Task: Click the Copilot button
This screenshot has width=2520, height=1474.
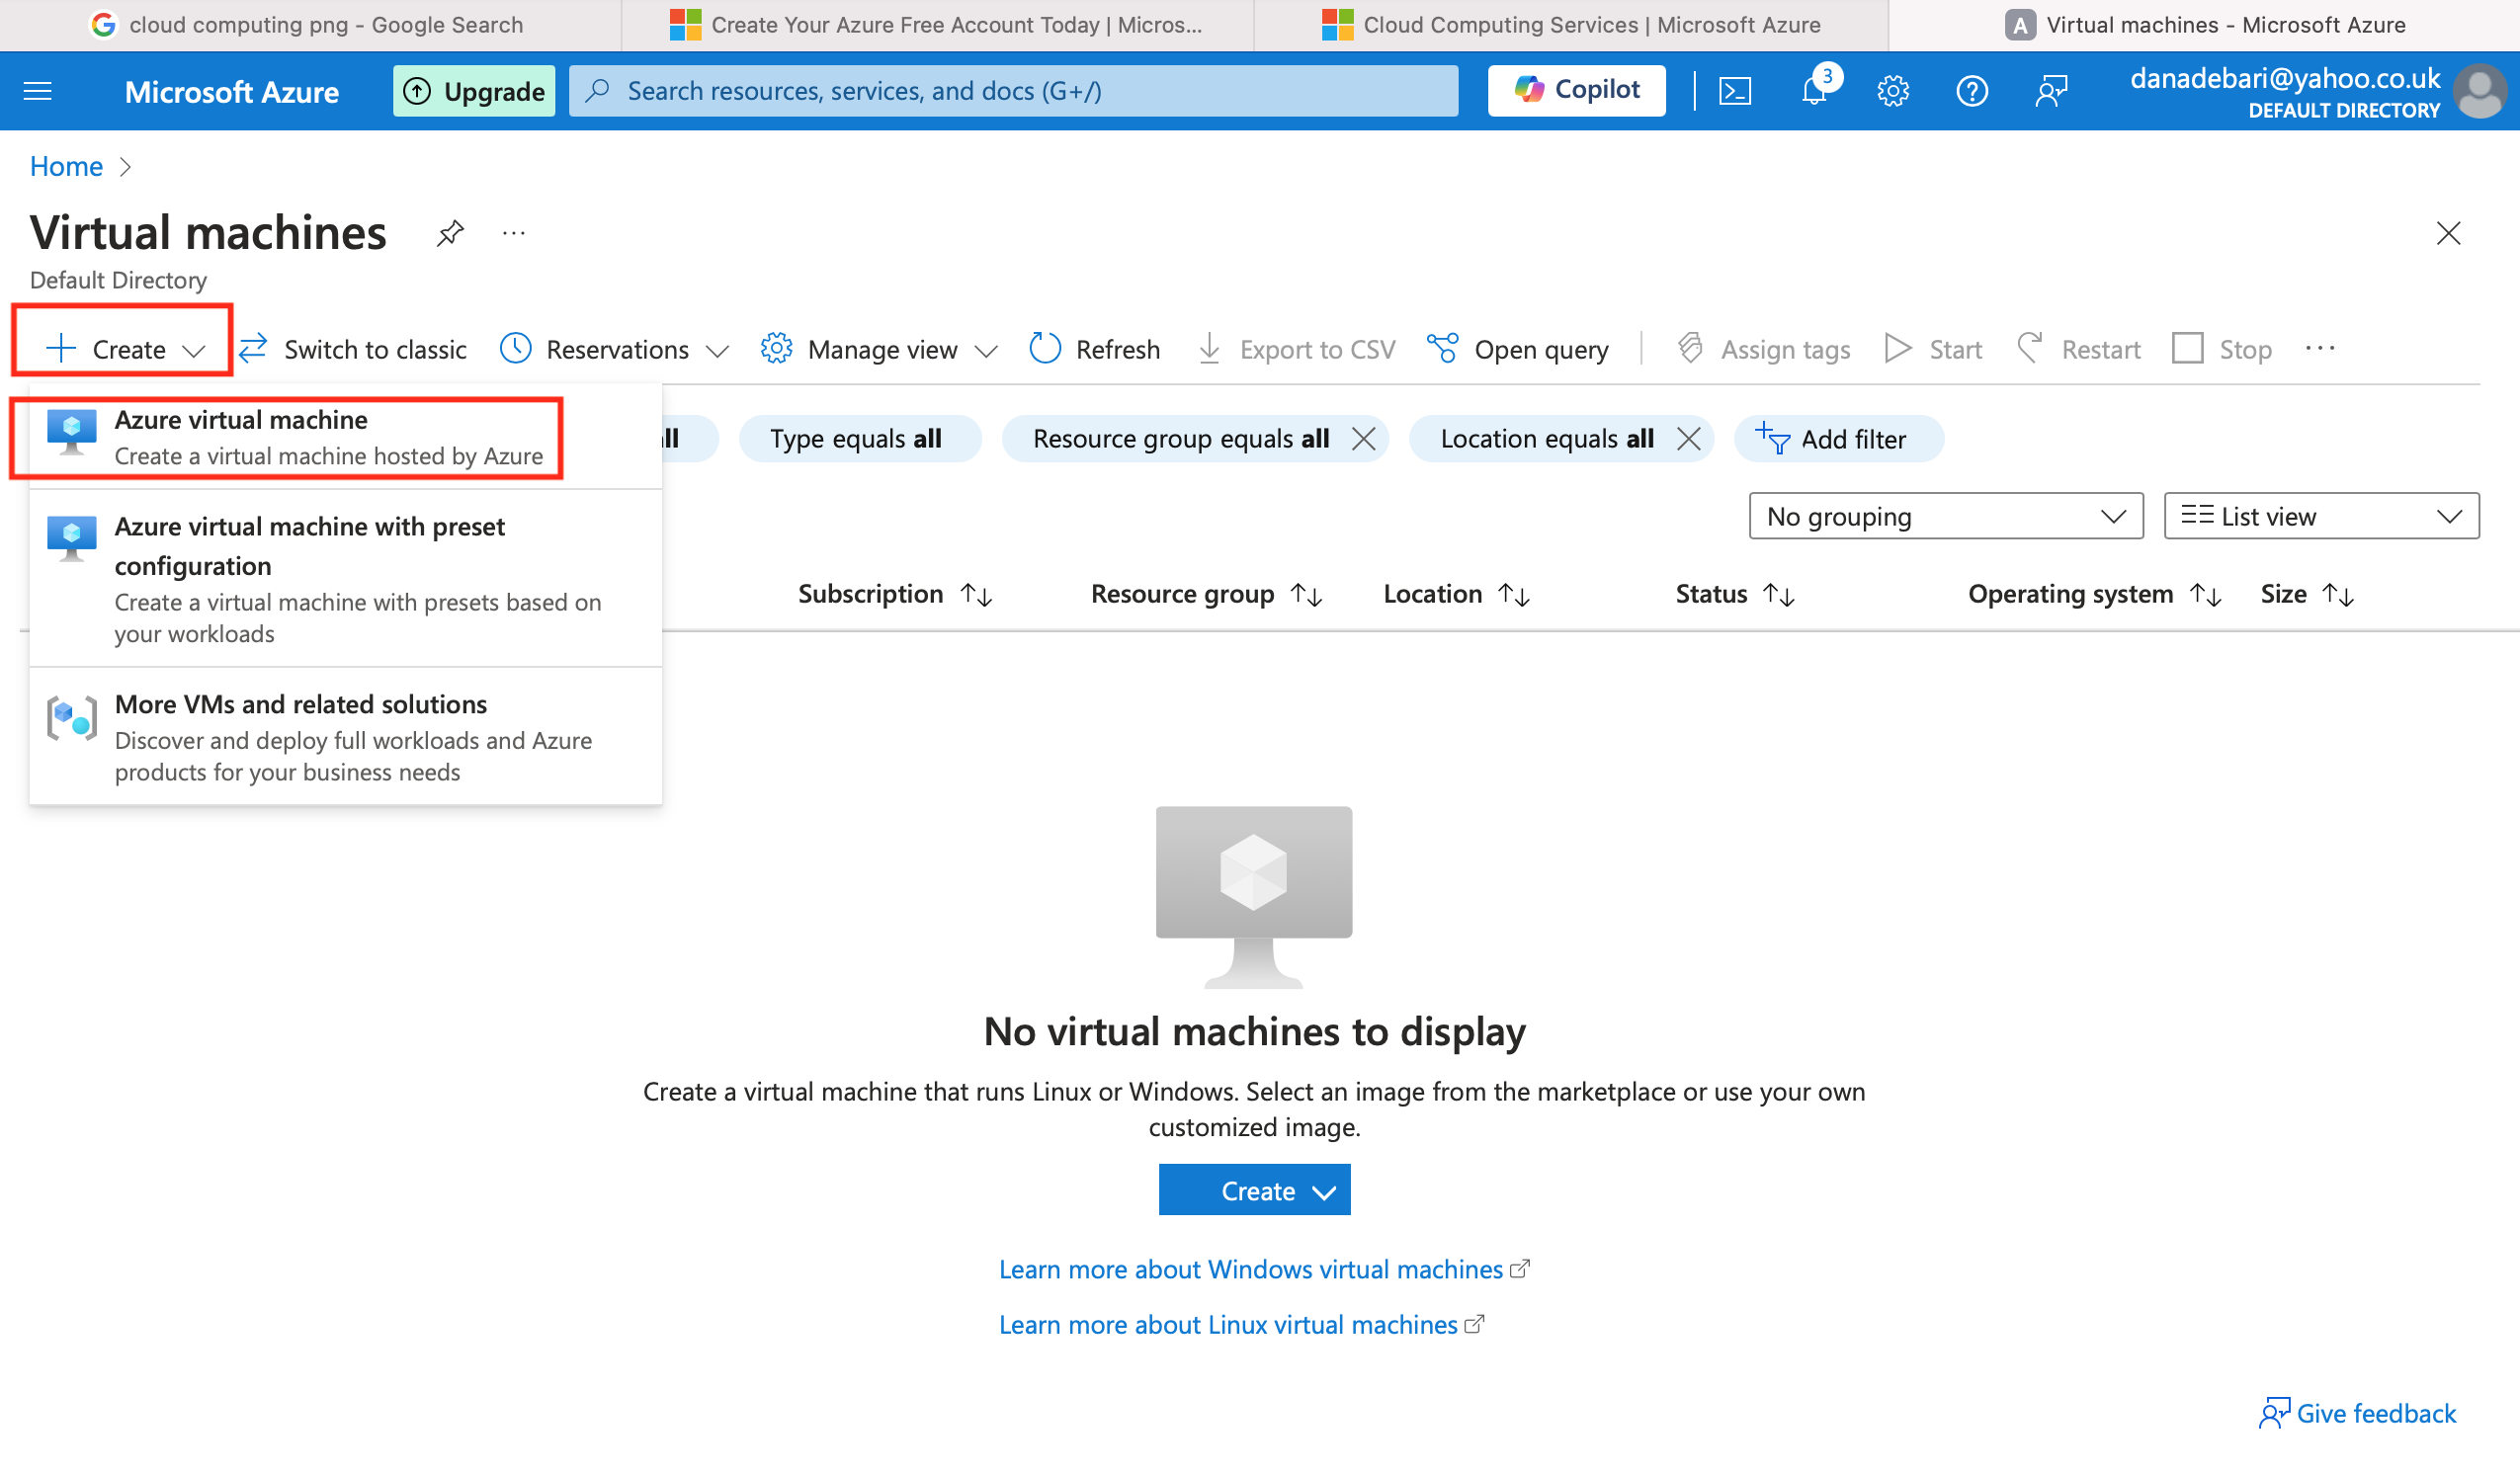Action: [x=1576, y=91]
